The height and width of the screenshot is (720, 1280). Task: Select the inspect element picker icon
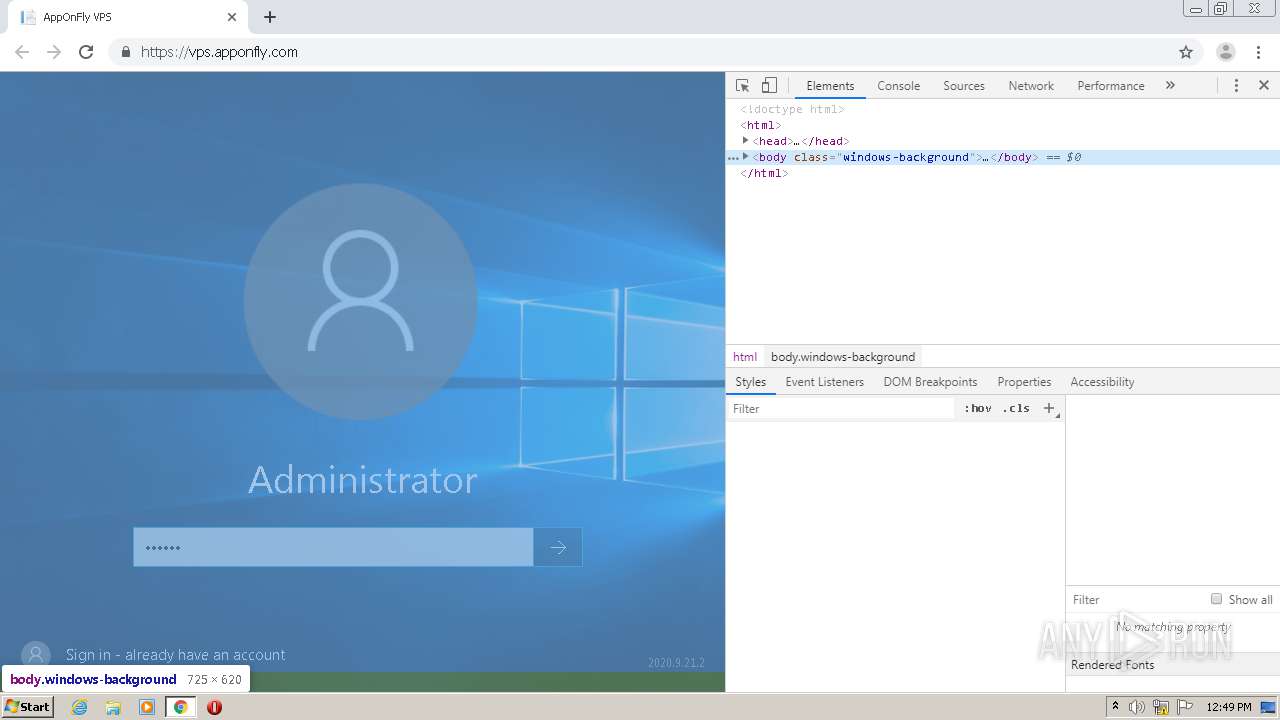[742, 86]
